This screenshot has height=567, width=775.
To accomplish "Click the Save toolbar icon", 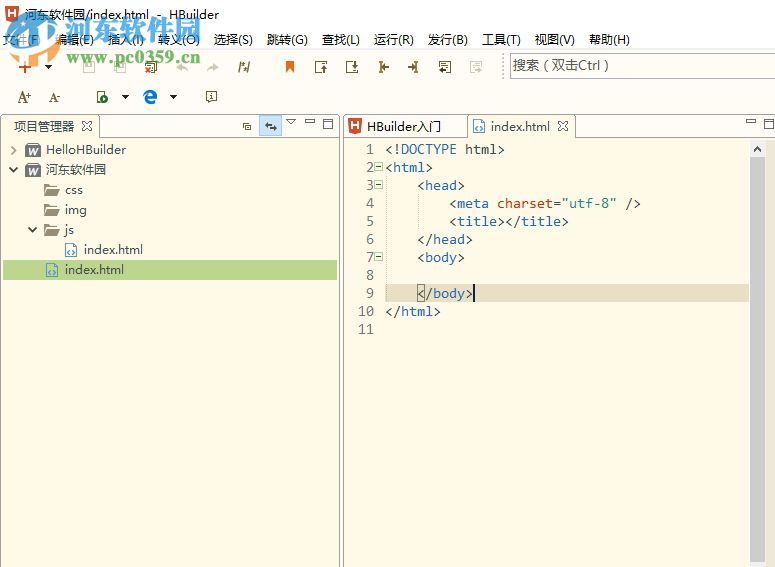I will pyautogui.click(x=89, y=67).
